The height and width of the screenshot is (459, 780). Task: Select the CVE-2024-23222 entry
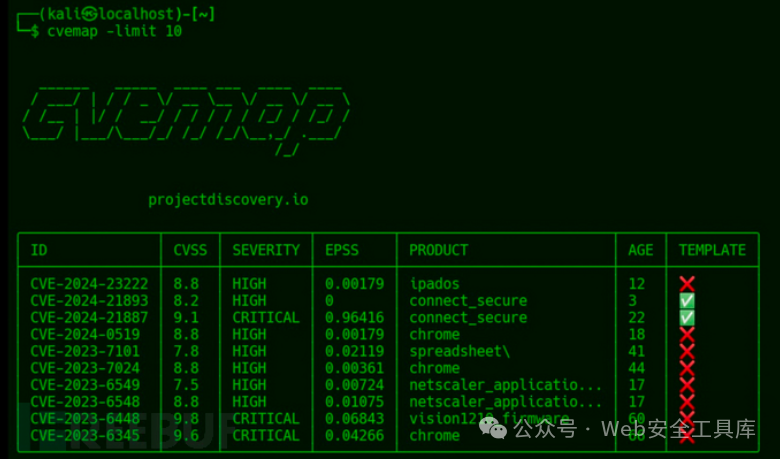coord(90,284)
